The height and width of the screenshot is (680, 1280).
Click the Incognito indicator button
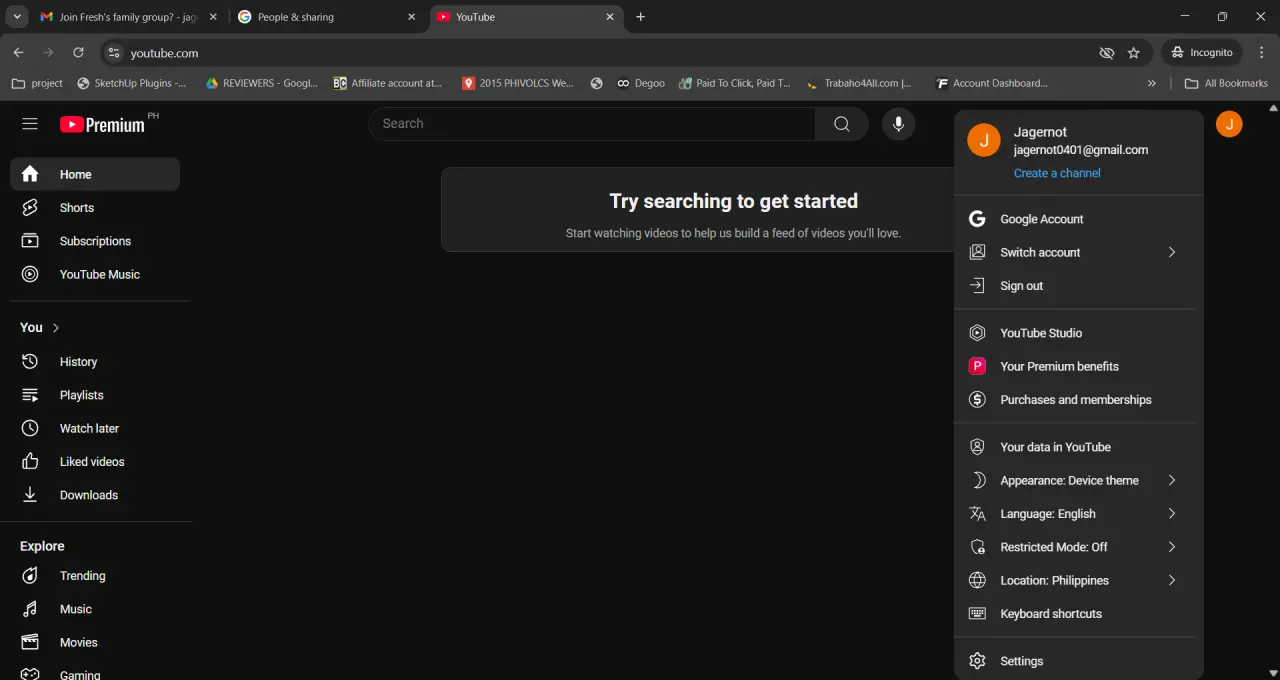(x=1202, y=52)
